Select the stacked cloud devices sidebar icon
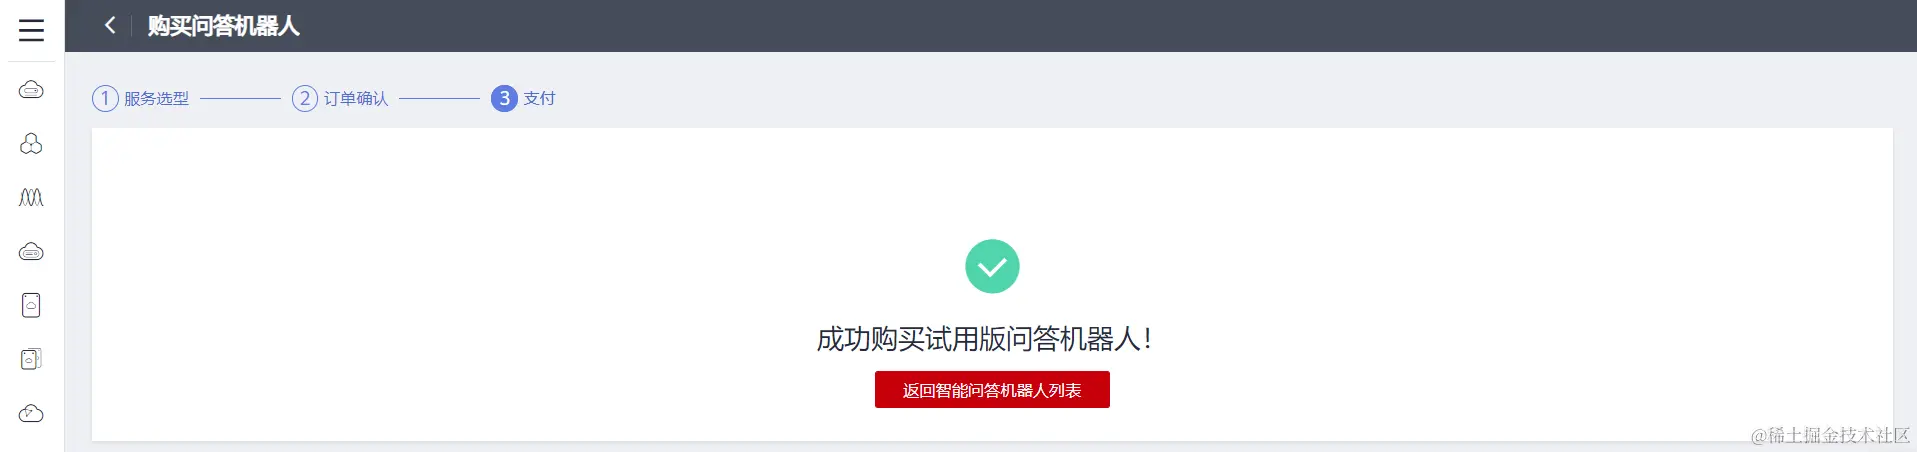The height and width of the screenshot is (452, 1917). (31, 359)
